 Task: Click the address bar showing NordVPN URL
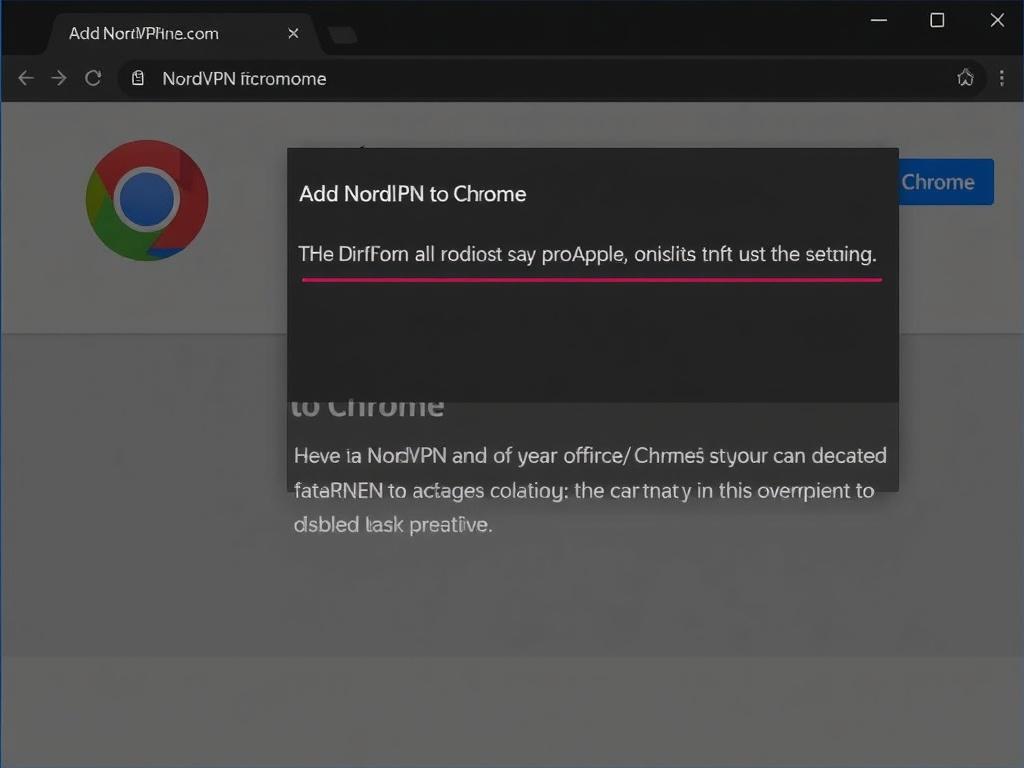(x=550, y=78)
